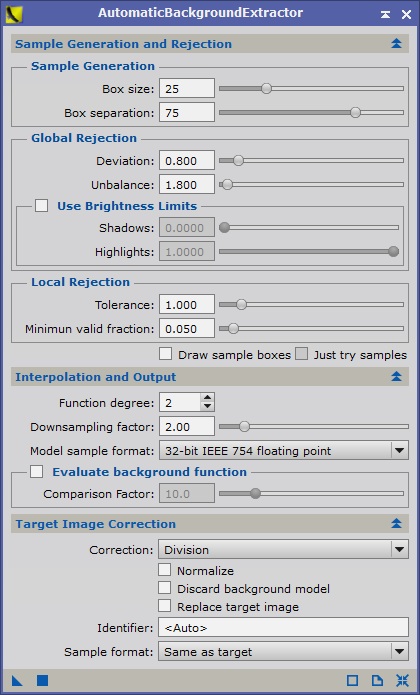Image resolution: width=420 pixels, height=695 pixels.
Task: Enable Evaluate background function checkbox
Action: coord(37,472)
